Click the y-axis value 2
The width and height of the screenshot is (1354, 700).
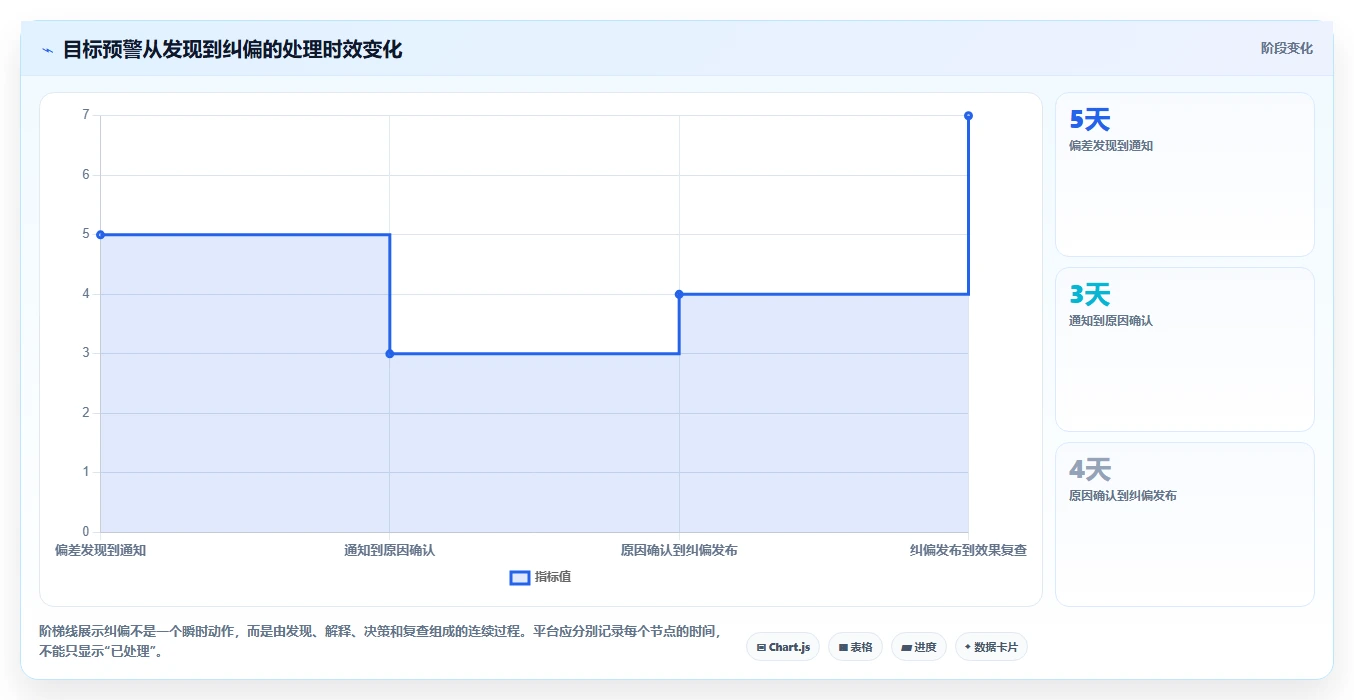tap(86, 413)
